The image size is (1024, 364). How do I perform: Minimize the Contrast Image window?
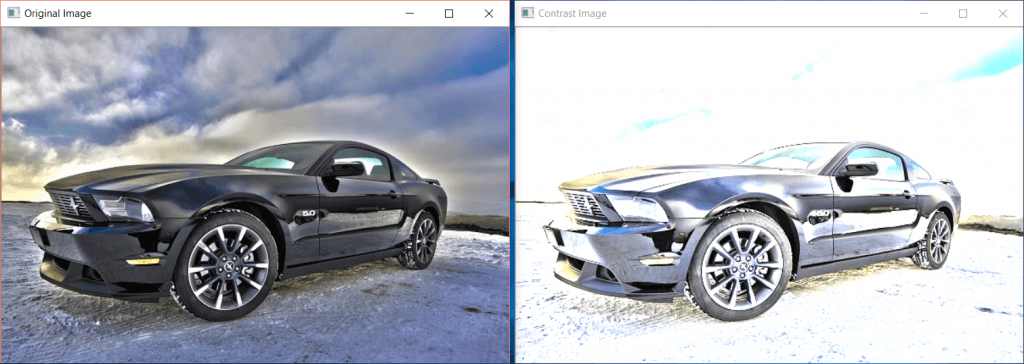point(923,13)
